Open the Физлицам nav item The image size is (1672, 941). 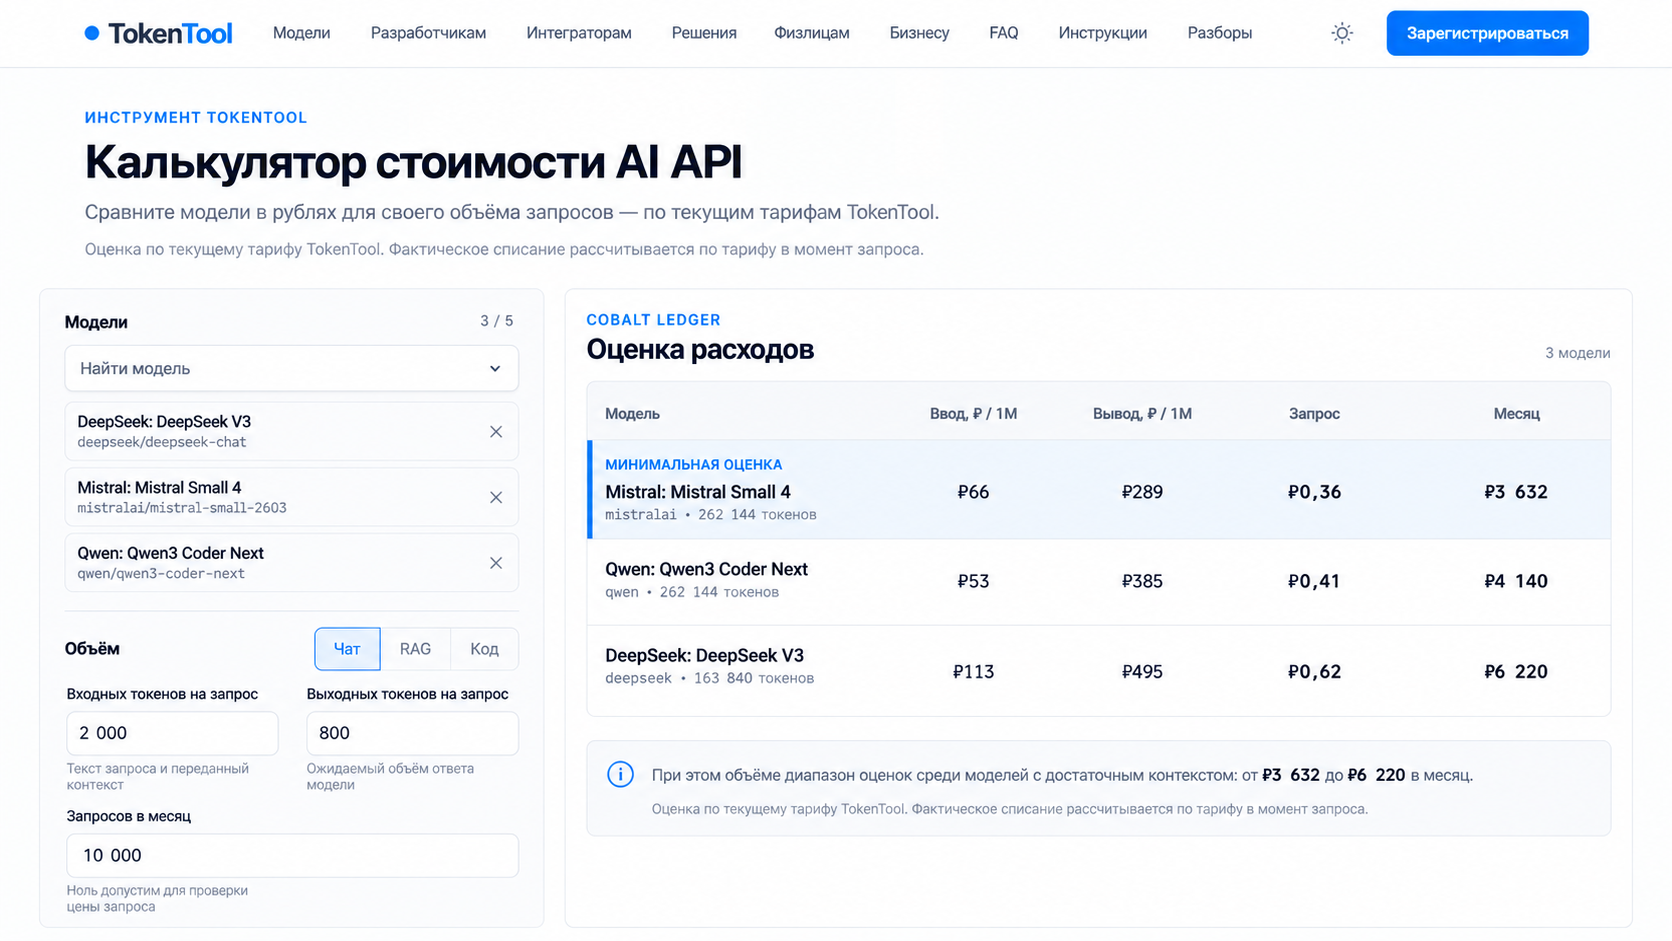pyautogui.click(x=812, y=33)
